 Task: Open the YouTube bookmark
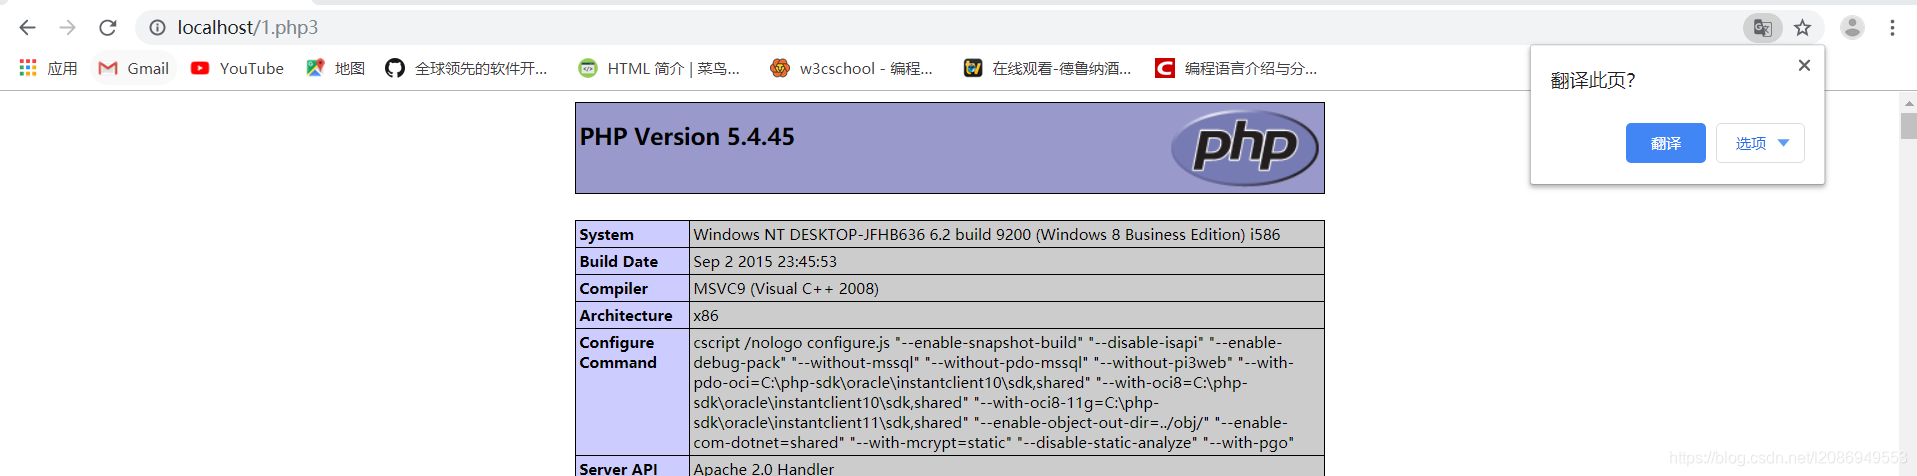click(x=237, y=68)
